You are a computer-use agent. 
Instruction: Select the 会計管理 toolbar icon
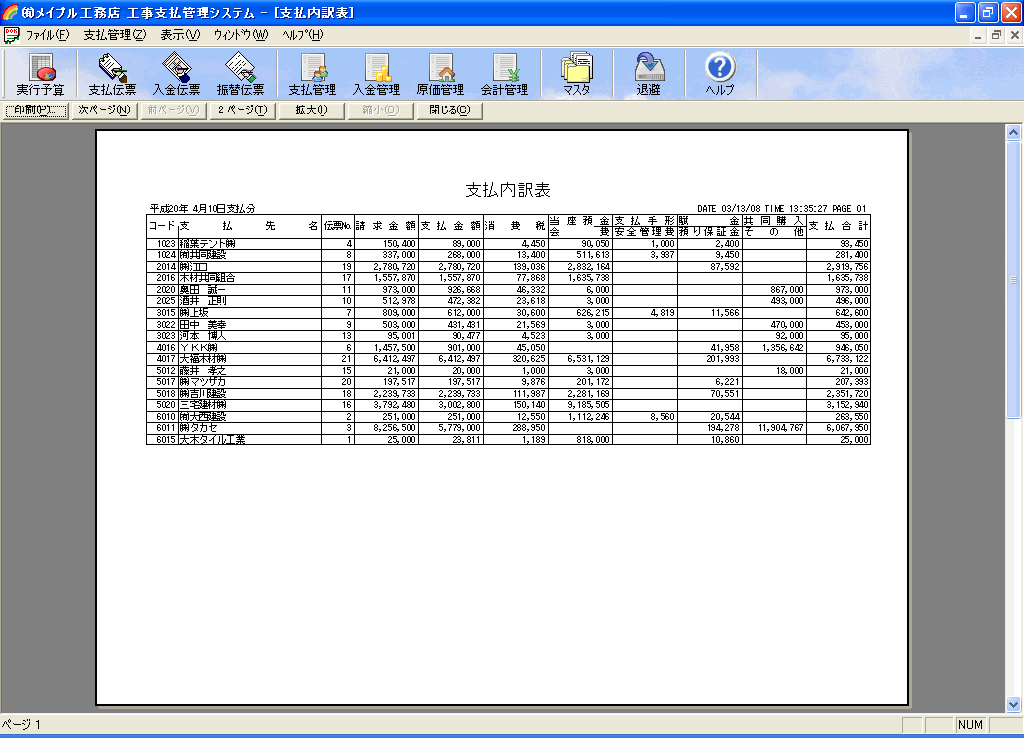pyautogui.click(x=504, y=74)
